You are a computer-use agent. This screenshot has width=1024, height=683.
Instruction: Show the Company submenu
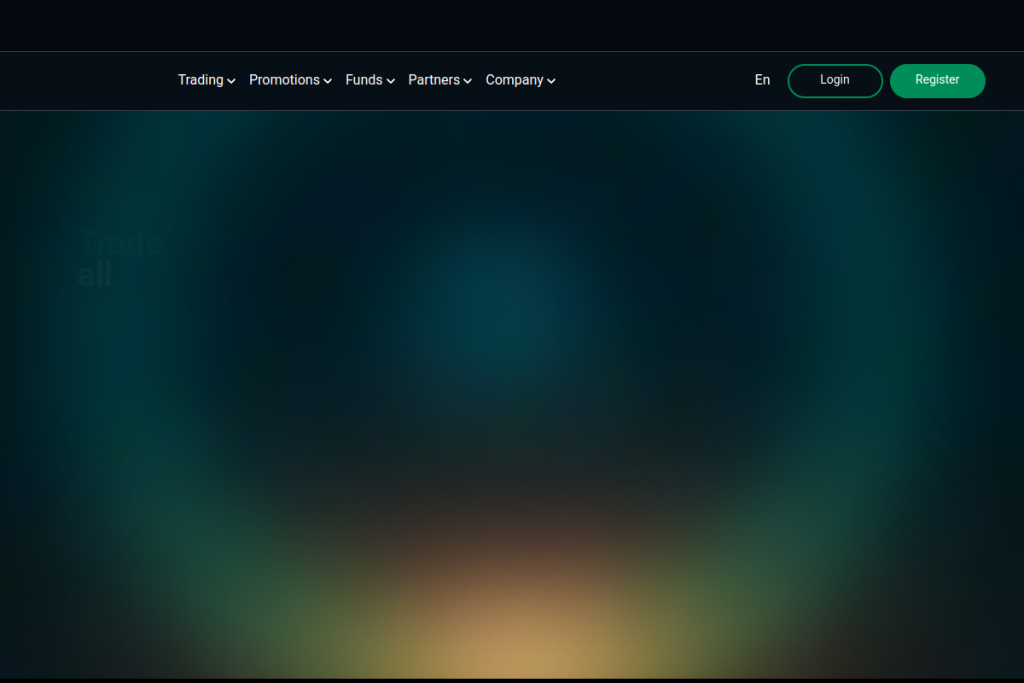click(x=514, y=80)
